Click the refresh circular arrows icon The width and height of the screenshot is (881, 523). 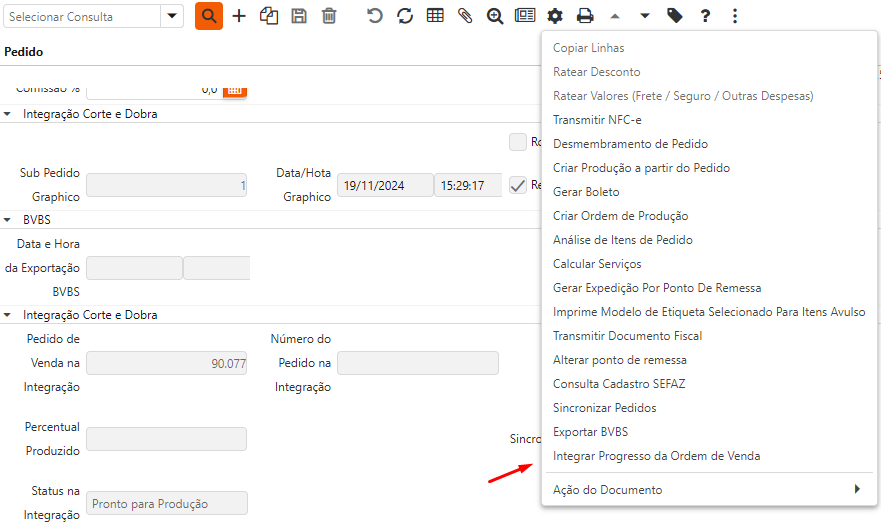click(405, 16)
